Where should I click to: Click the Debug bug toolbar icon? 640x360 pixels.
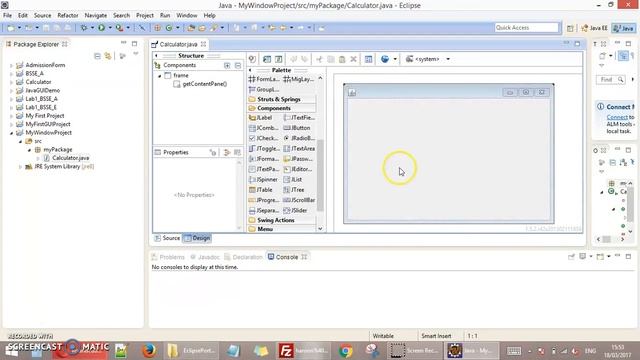coord(83,28)
